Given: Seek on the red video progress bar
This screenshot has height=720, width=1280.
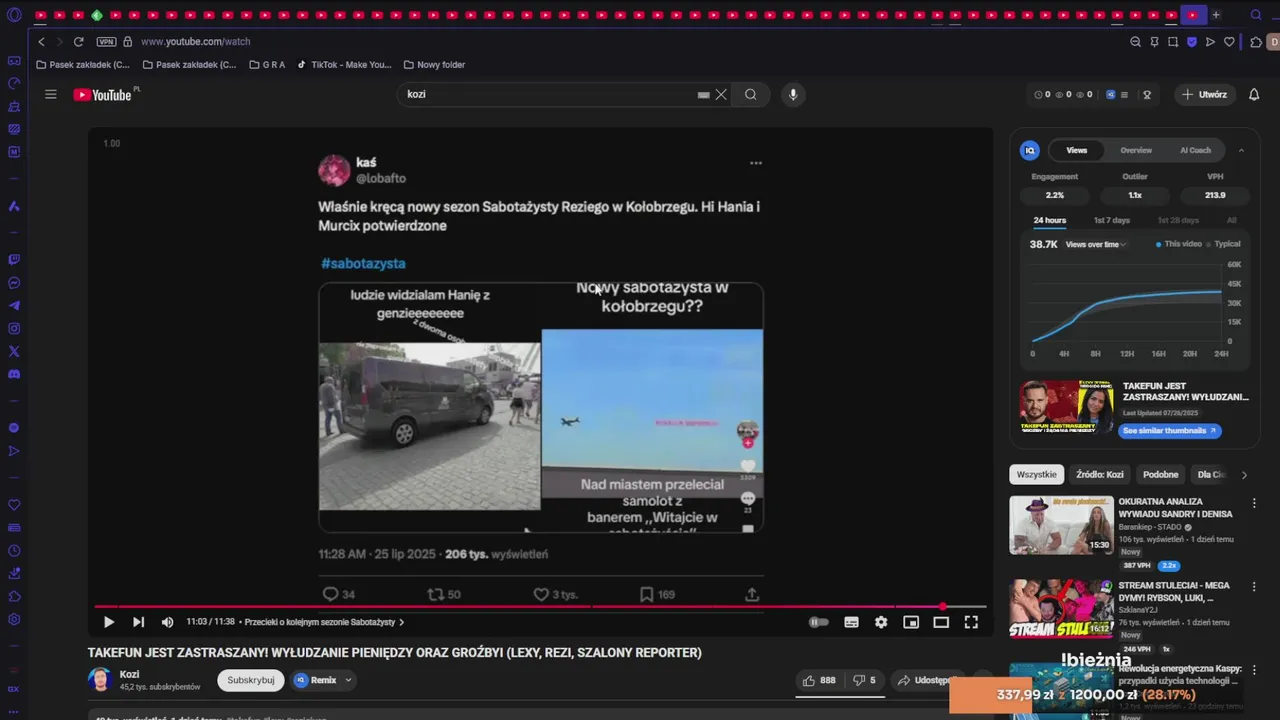Looking at the screenshot, I should click(x=540, y=606).
